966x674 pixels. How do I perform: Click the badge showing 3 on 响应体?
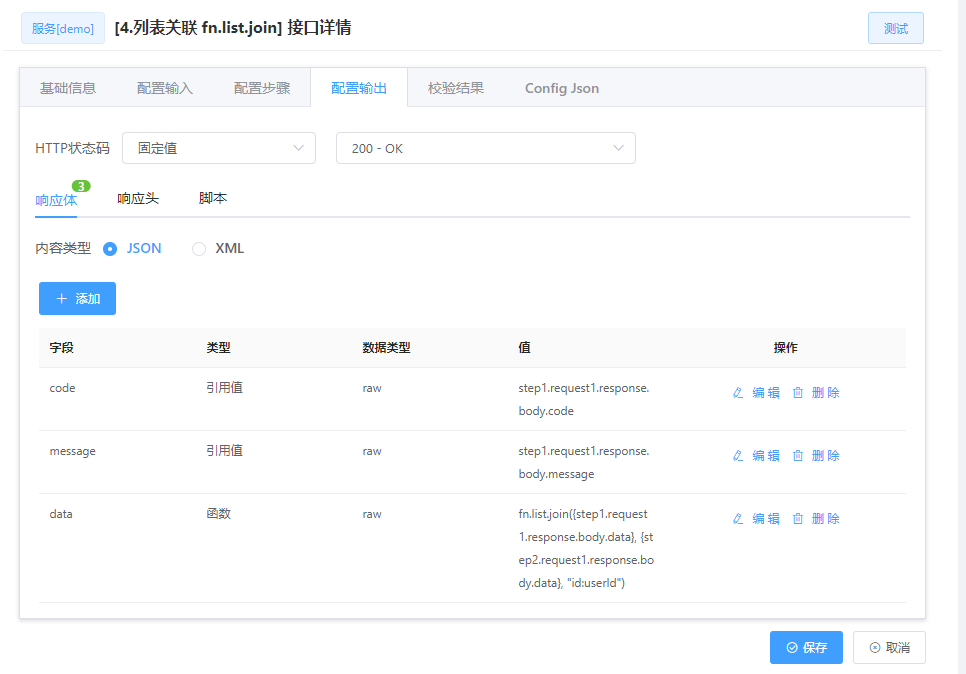[80, 186]
